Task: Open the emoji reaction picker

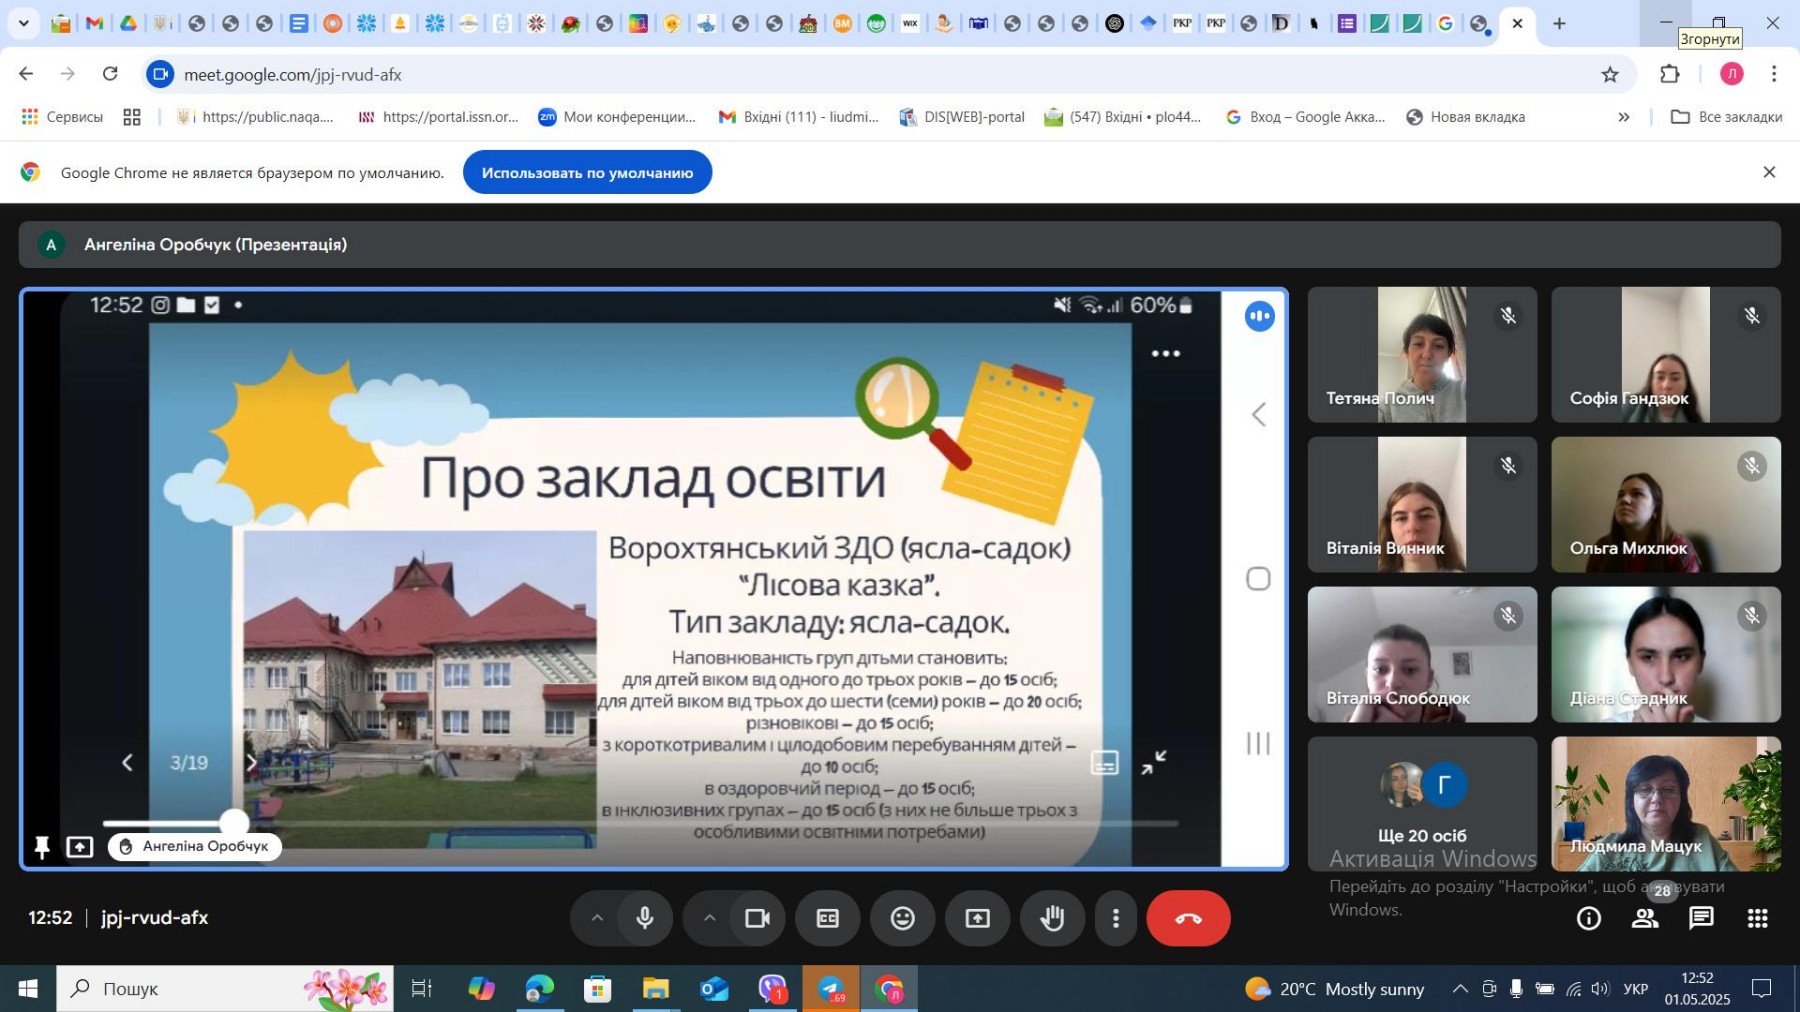Action: [902, 918]
